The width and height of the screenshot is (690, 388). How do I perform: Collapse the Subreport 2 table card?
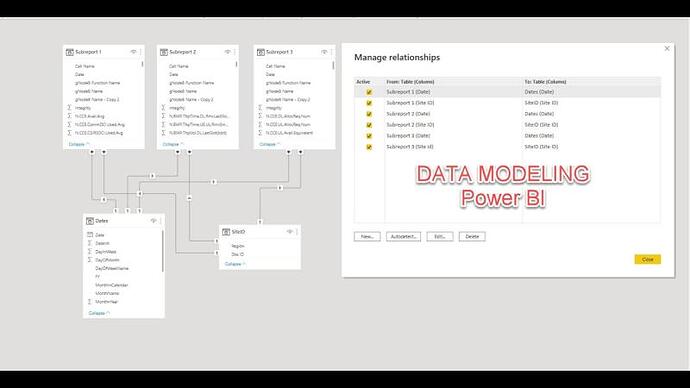(173, 144)
